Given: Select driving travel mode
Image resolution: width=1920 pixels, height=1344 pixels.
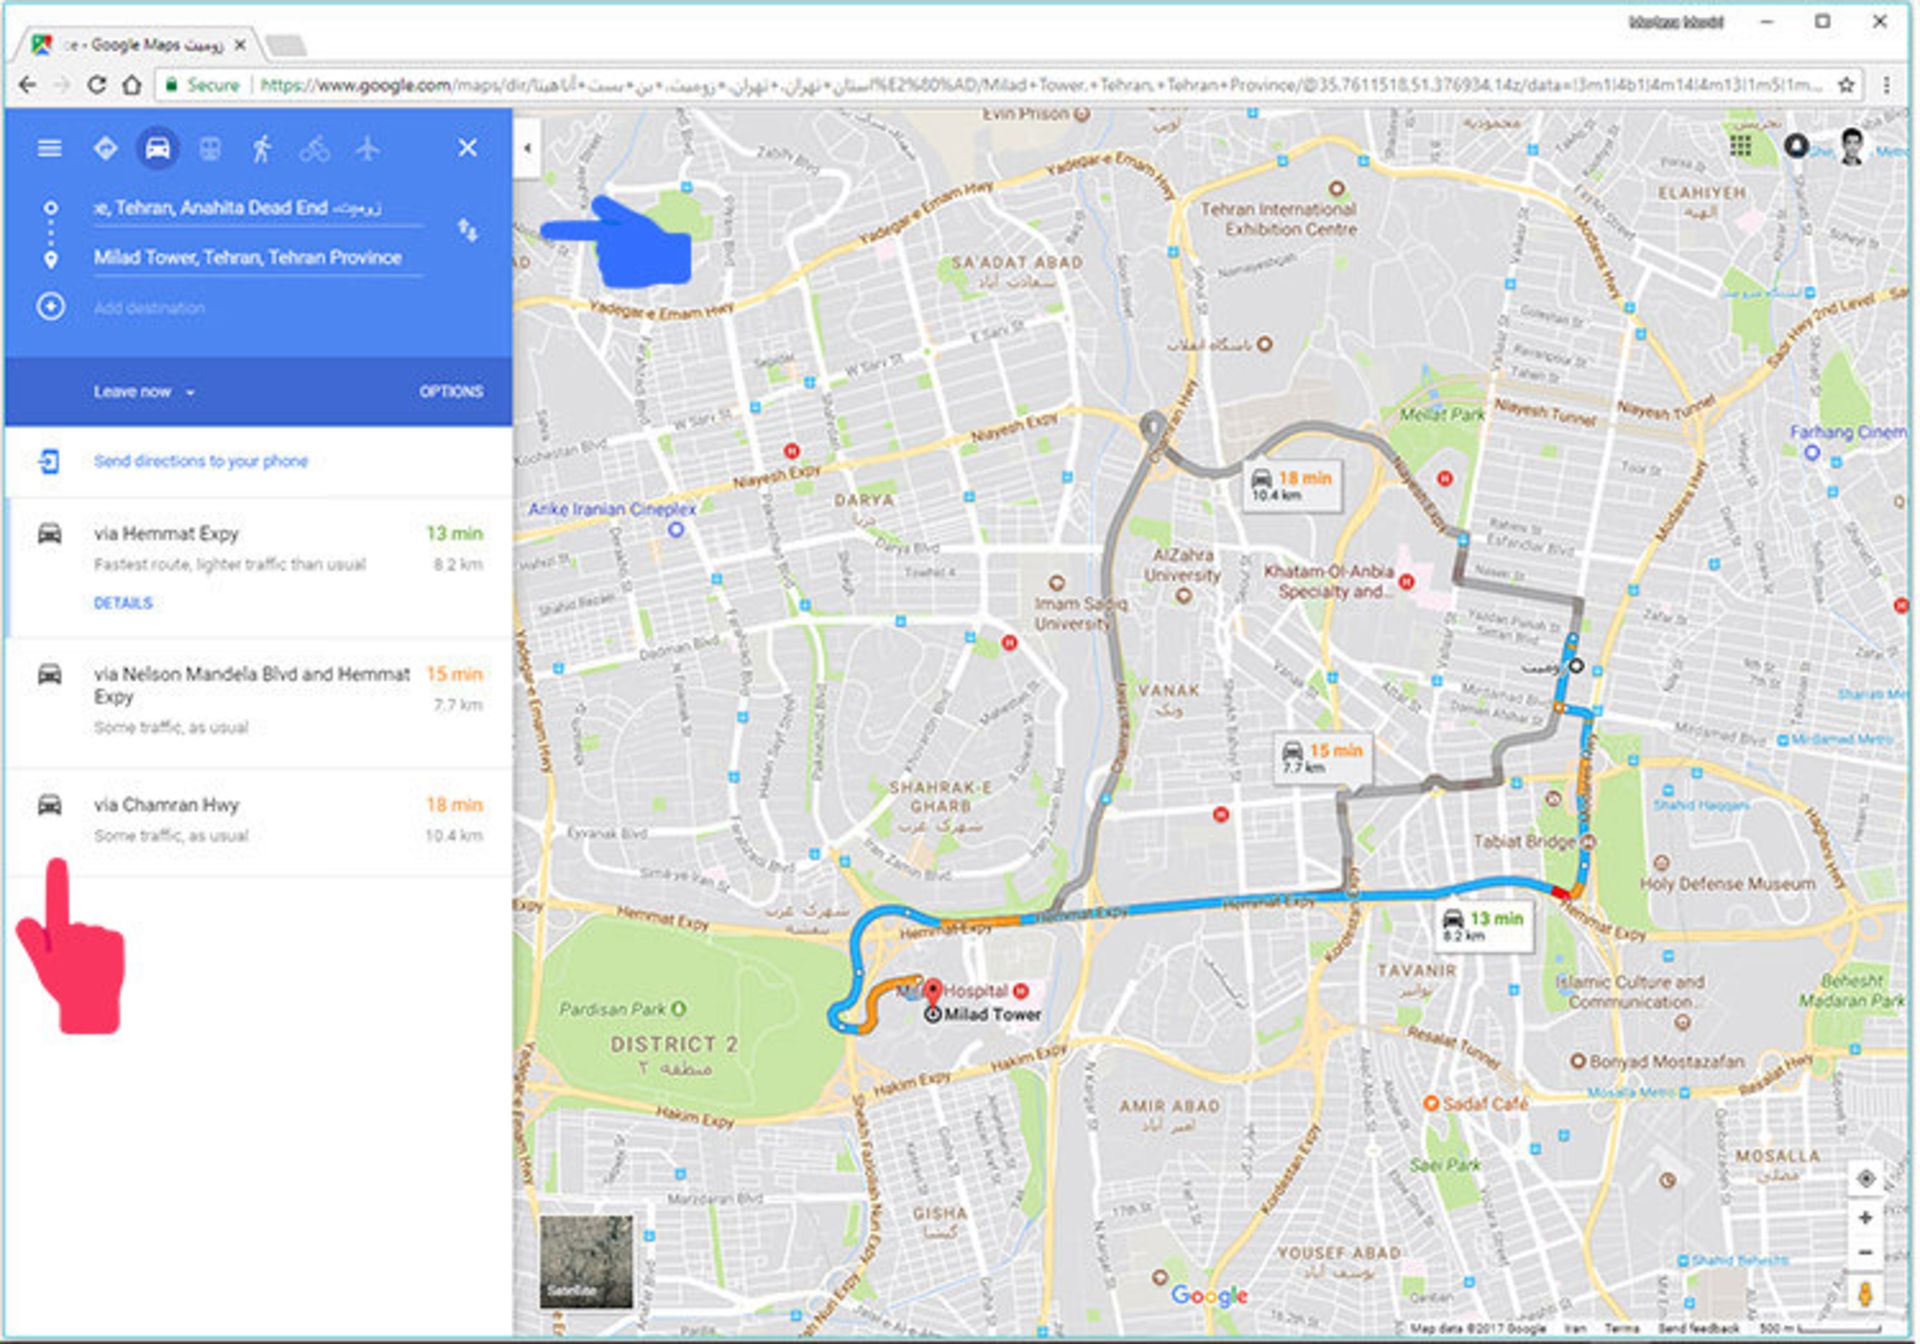Looking at the screenshot, I should coord(158,148).
